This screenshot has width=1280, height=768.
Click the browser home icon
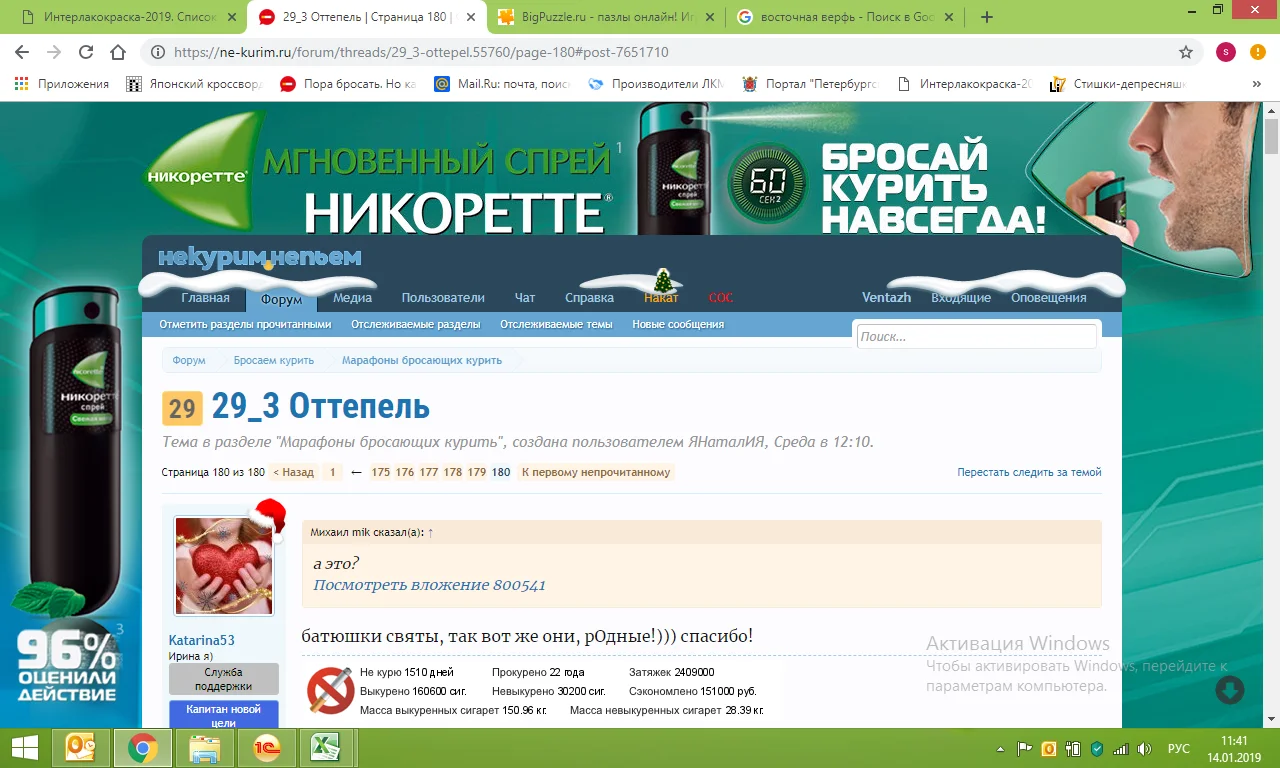tap(118, 52)
